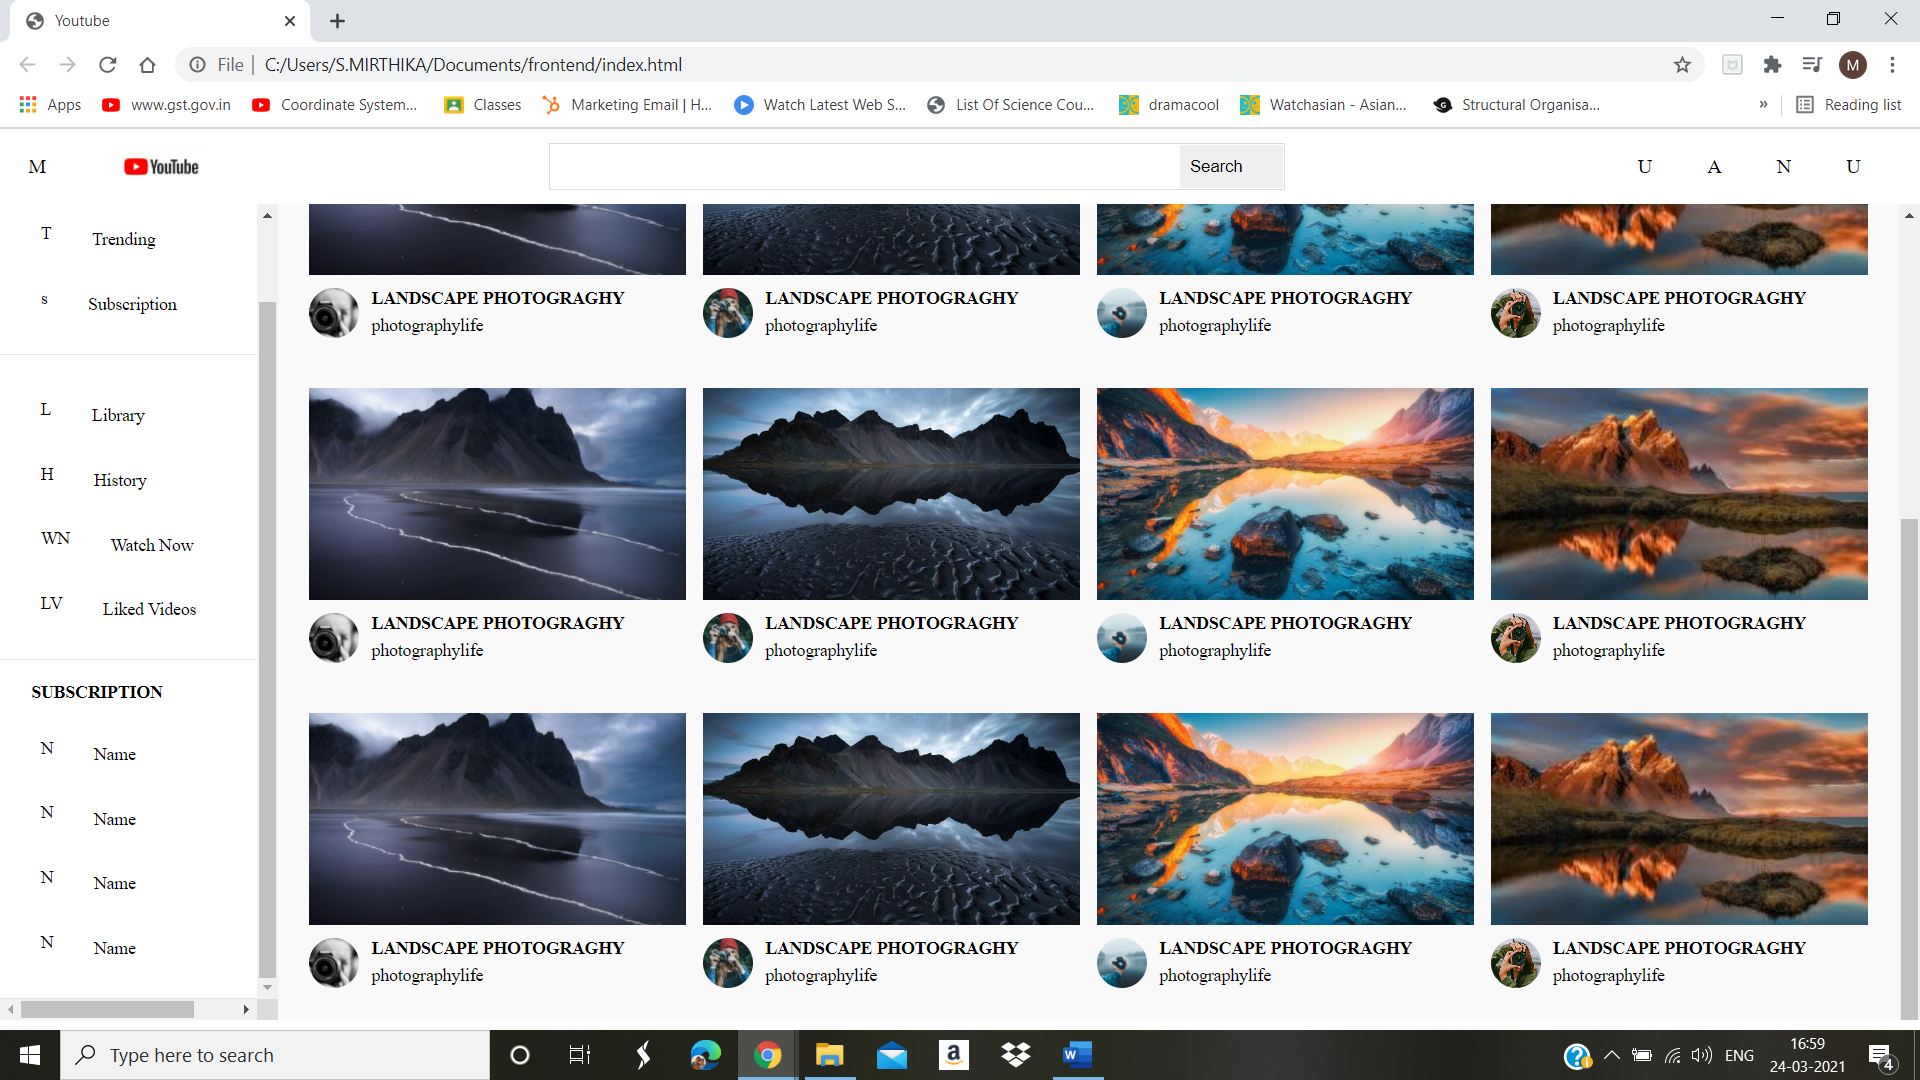Click the bookmark star in address bar
Image resolution: width=1920 pixels, height=1080 pixels.
pyautogui.click(x=1683, y=64)
